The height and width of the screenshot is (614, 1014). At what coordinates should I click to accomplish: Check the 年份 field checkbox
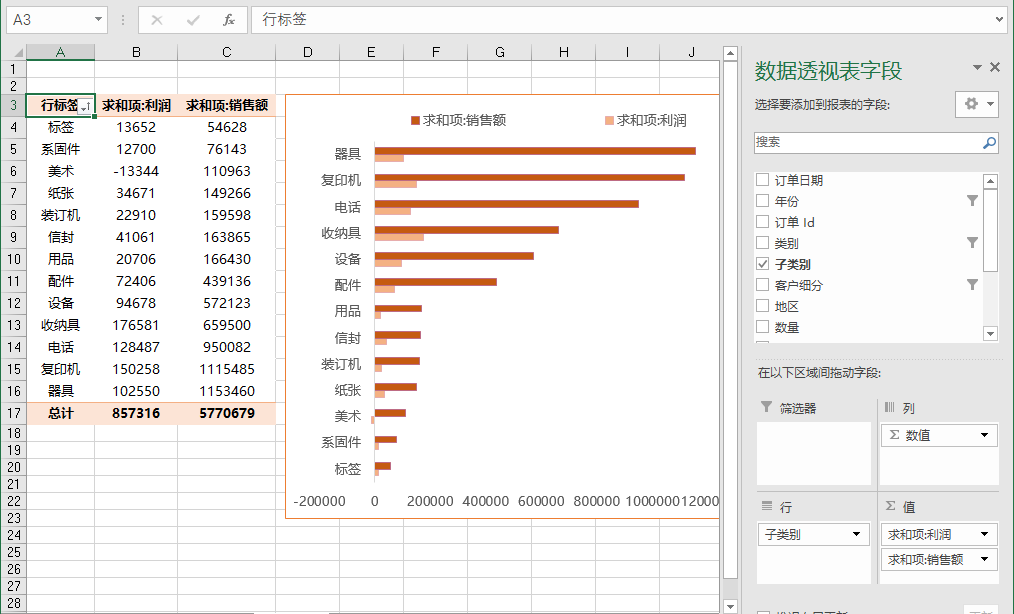(763, 201)
